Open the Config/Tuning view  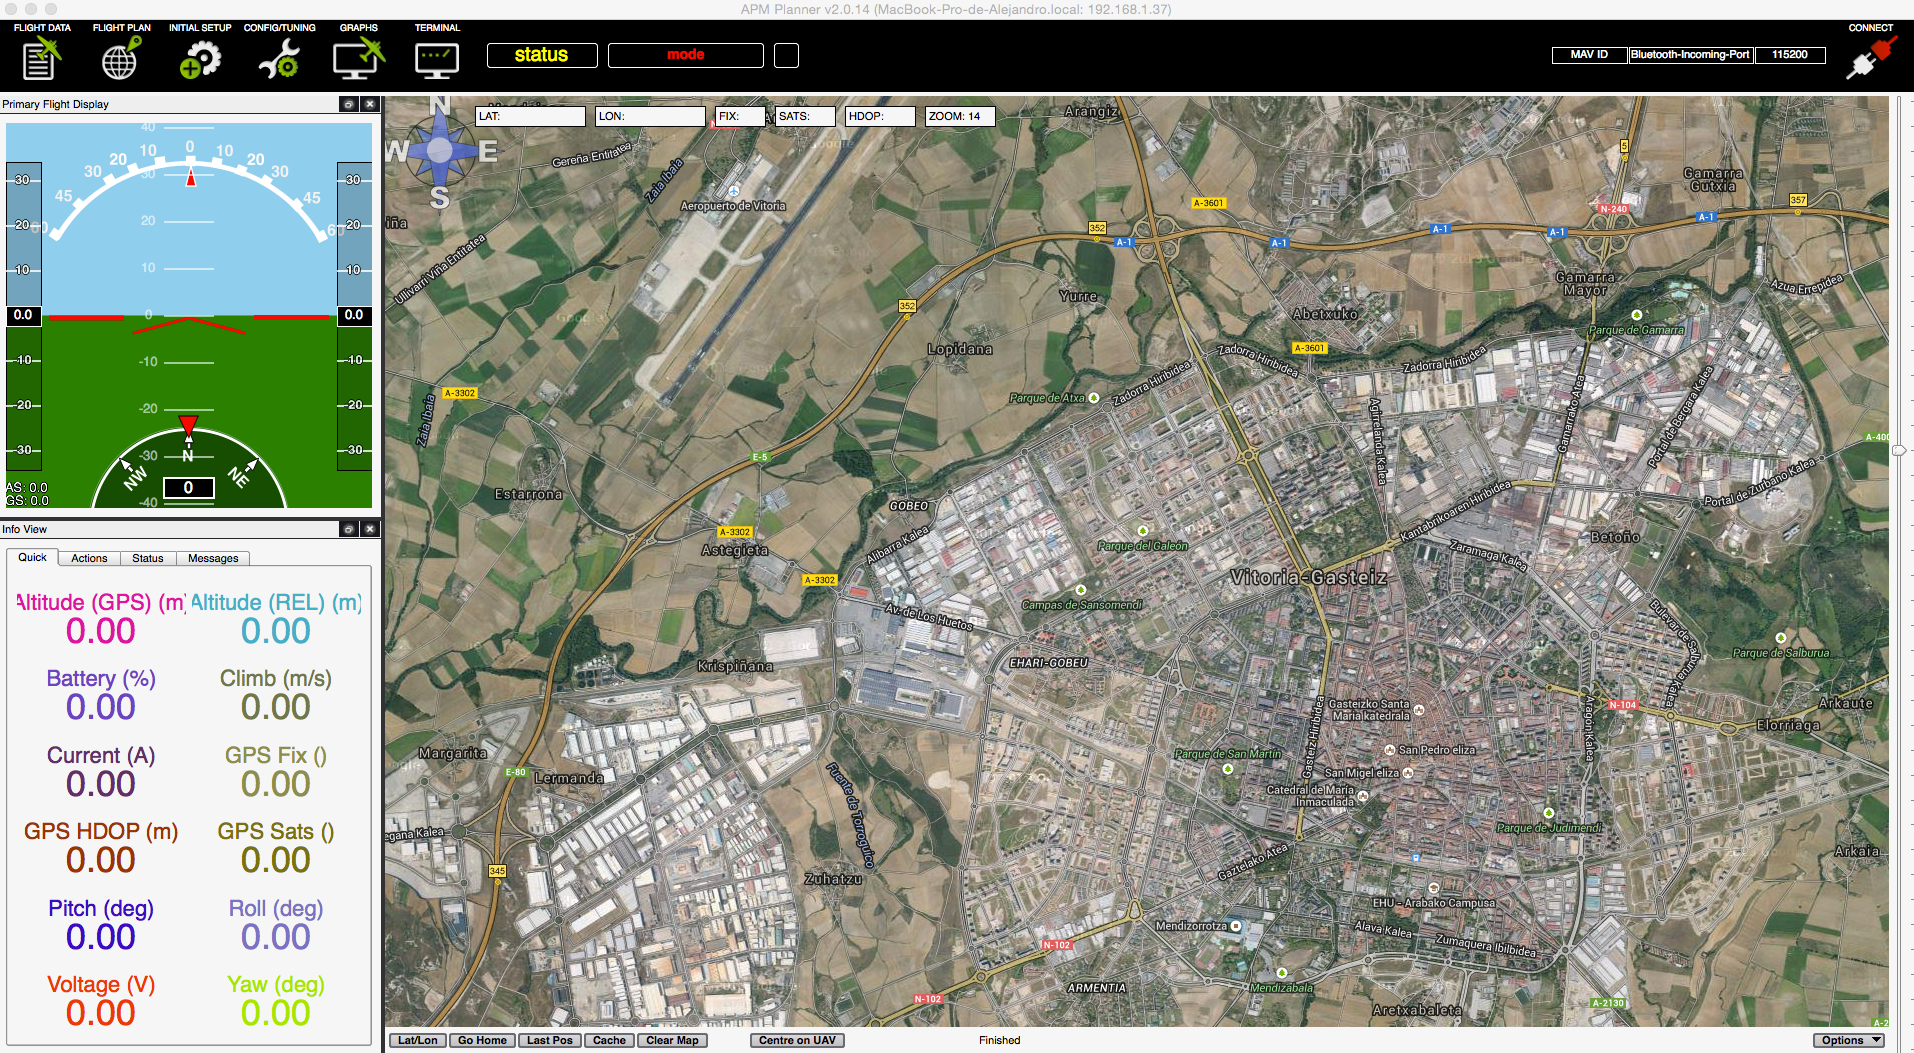[x=279, y=53]
